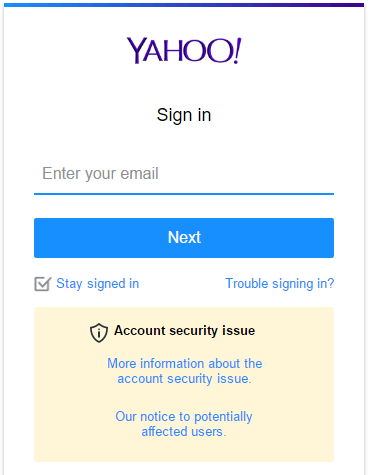Click the 'Enter your email' placeholder text

pyautogui.click(x=100, y=174)
